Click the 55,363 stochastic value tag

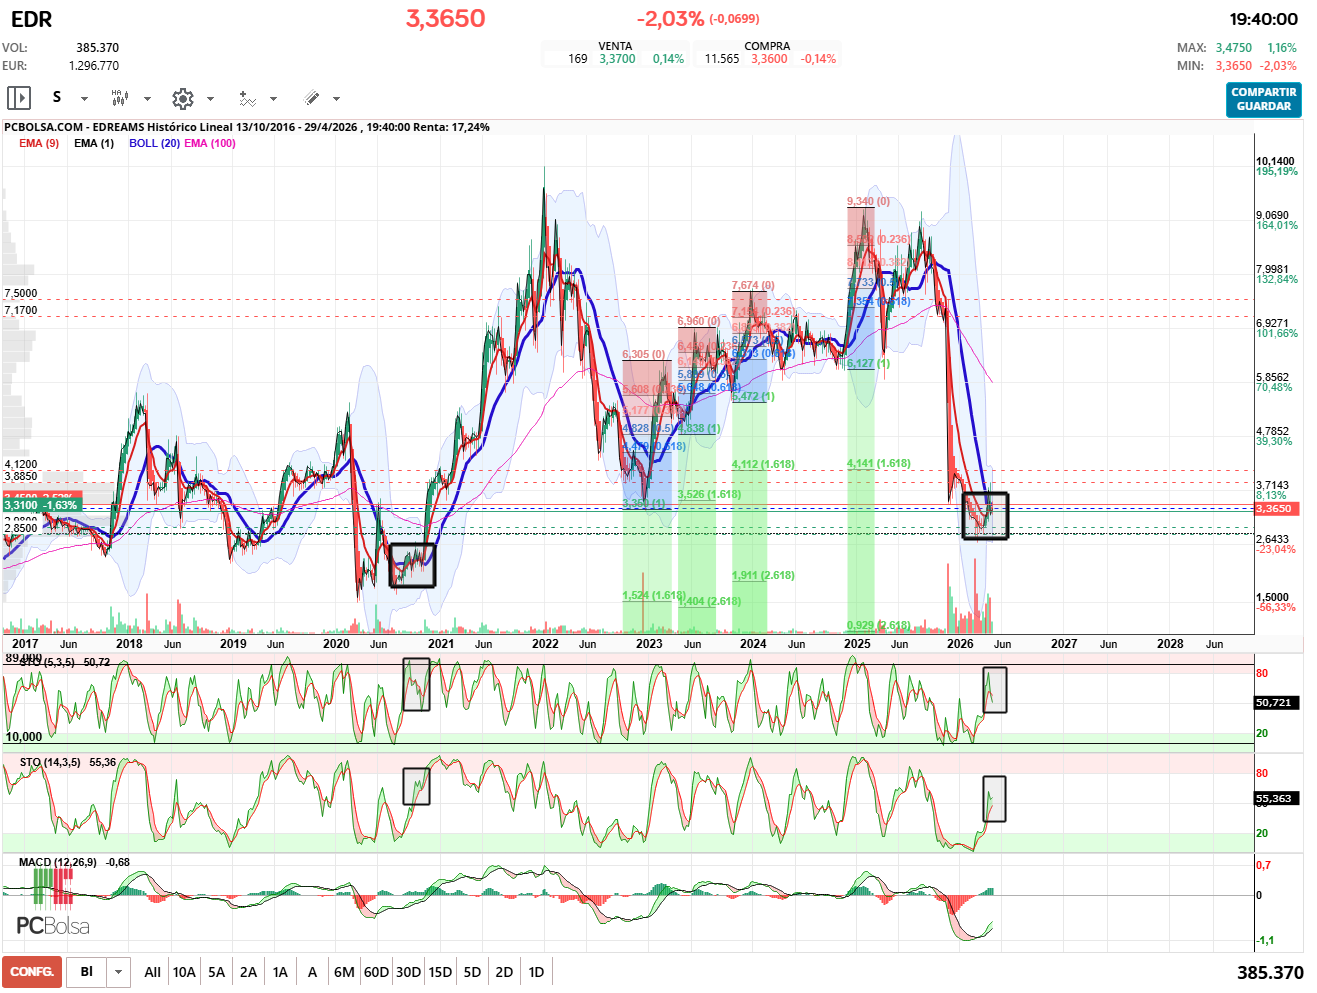1274,799
